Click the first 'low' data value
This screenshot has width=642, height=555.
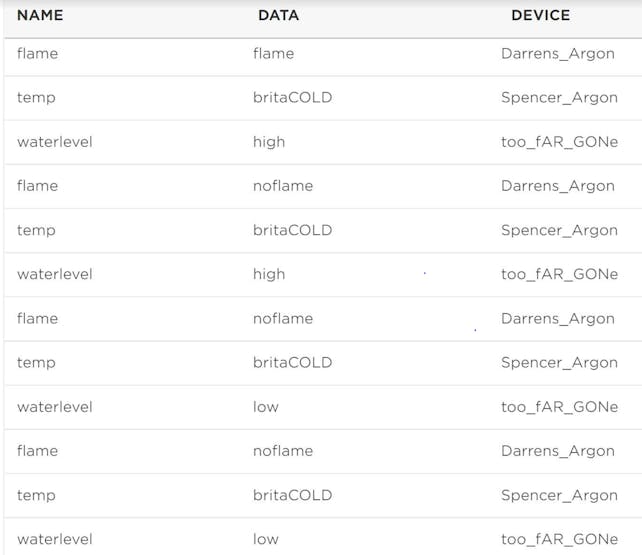266,407
